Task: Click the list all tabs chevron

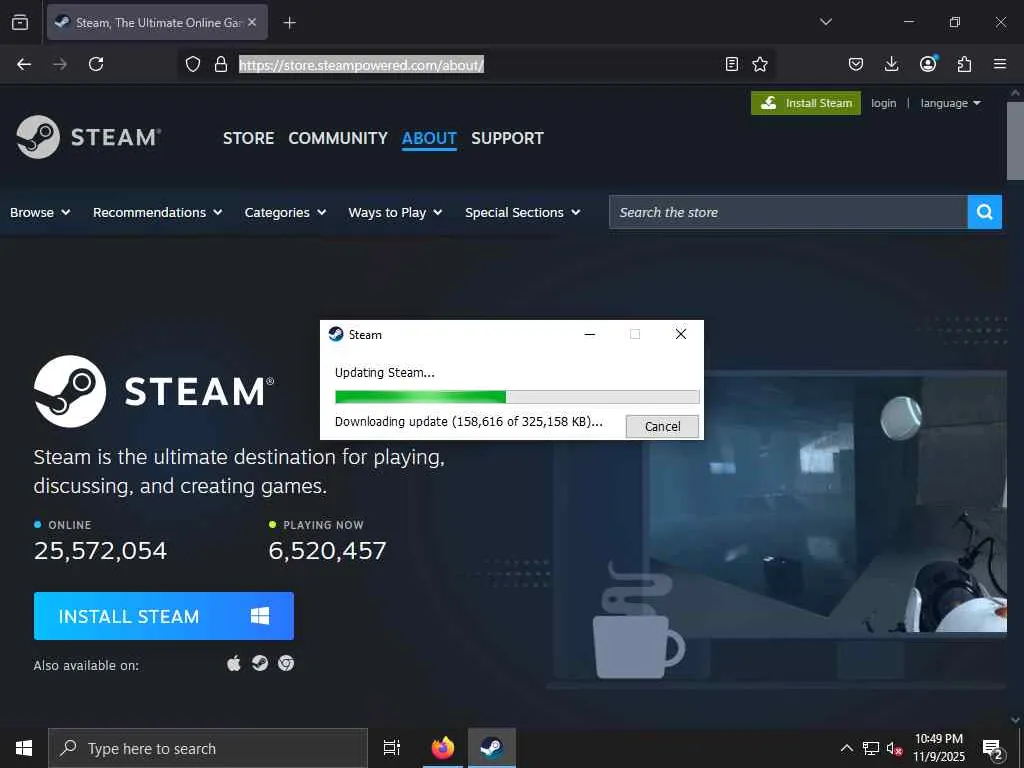Action: click(x=825, y=22)
